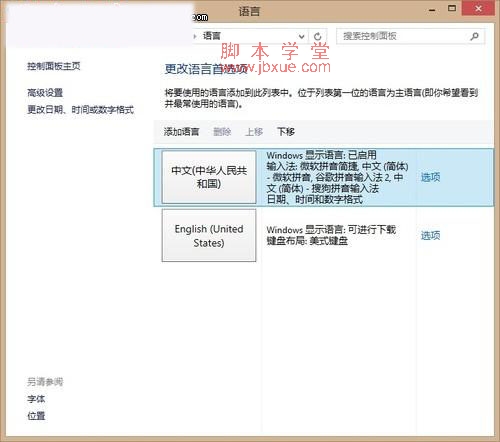Click the refresh icon beside the address bar
Image resolution: width=500 pixels, height=442 pixels.
(318, 36)
